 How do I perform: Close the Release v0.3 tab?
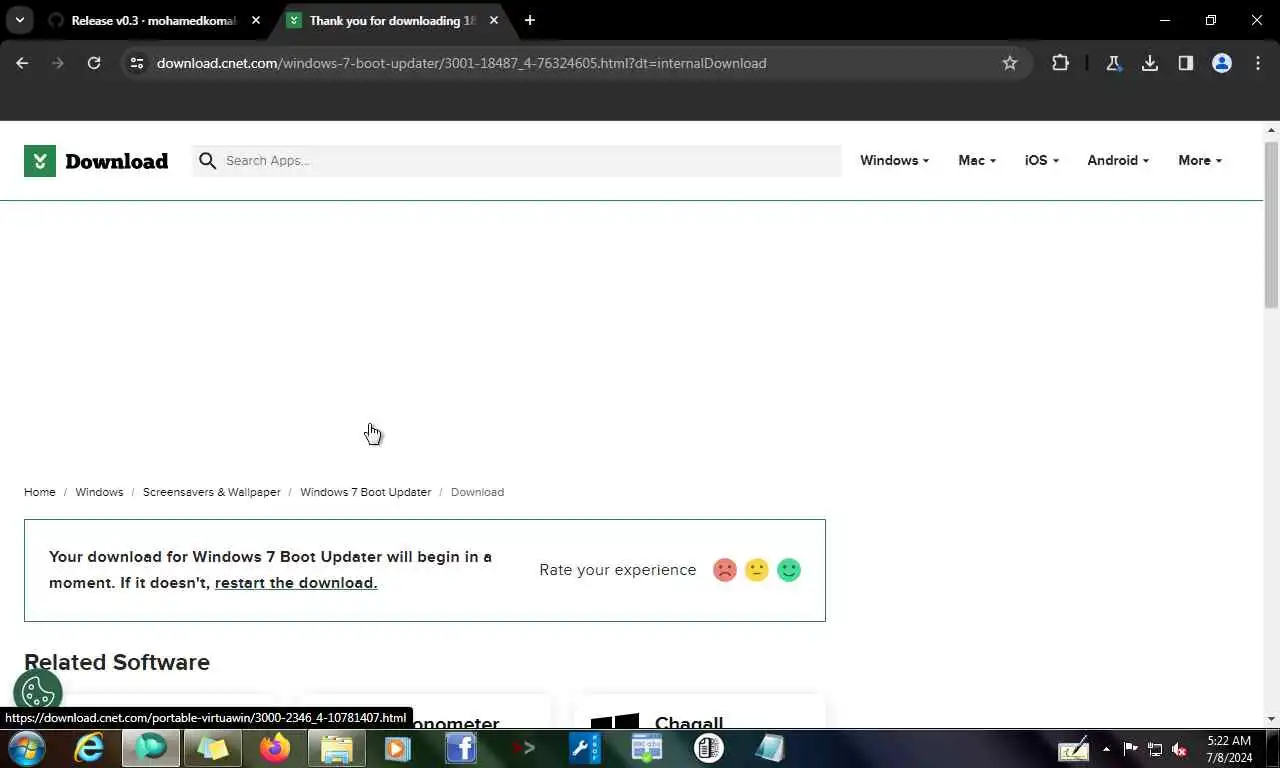tap(256, 20)
